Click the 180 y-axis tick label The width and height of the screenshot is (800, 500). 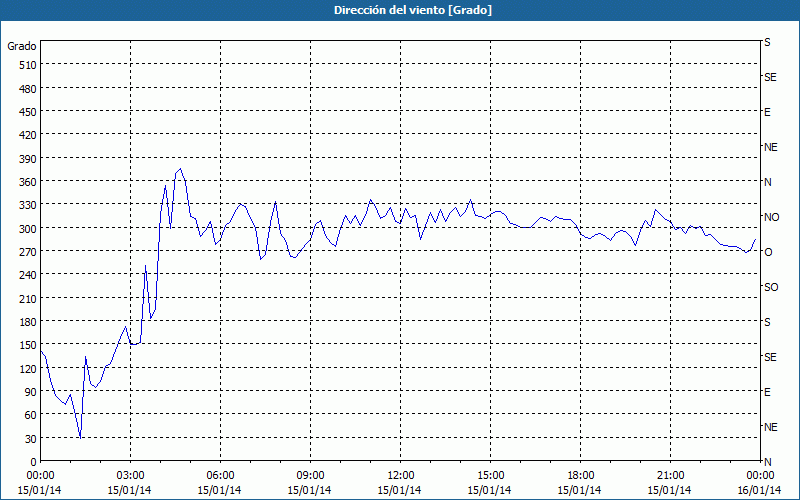pyautogui.click(x=28, y=322)
